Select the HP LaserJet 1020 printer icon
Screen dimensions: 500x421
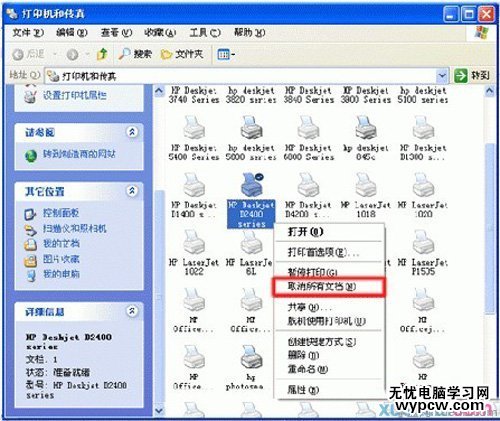point(423,185)
